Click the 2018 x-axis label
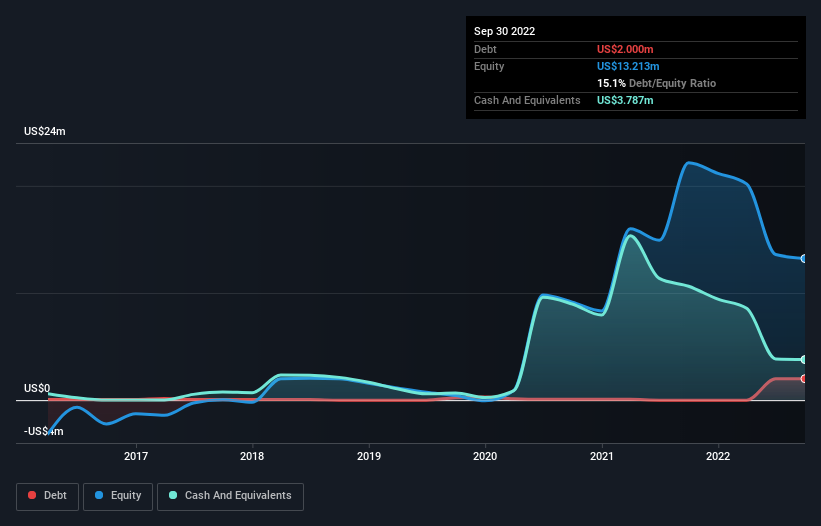Viewport: 821px width, 526px height. [252, 456]
